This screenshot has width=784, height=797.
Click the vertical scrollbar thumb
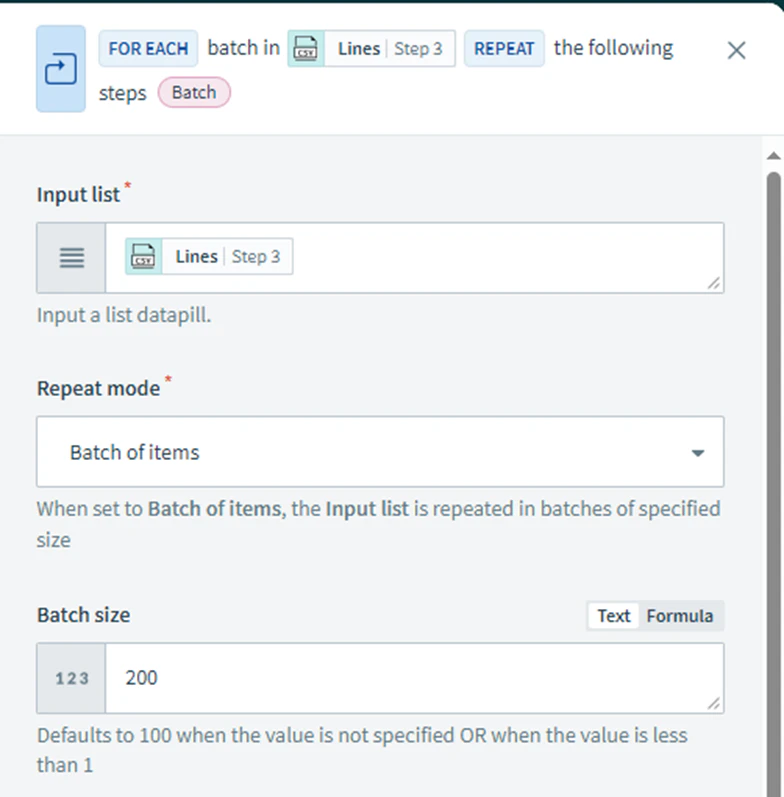(x=773, y=483)
